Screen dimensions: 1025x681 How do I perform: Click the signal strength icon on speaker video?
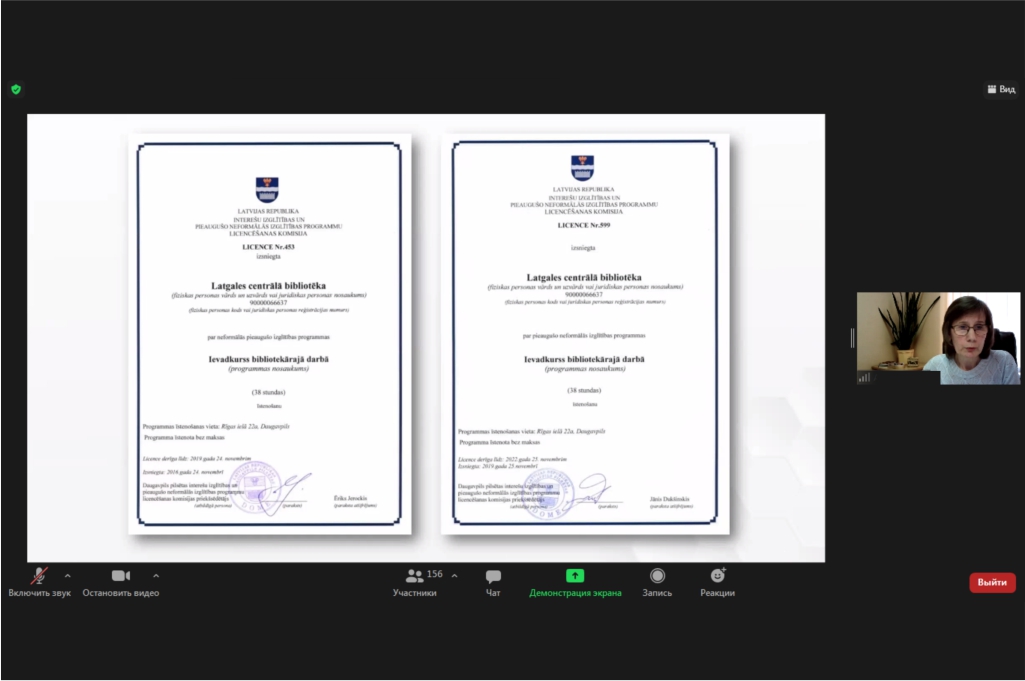864,377
